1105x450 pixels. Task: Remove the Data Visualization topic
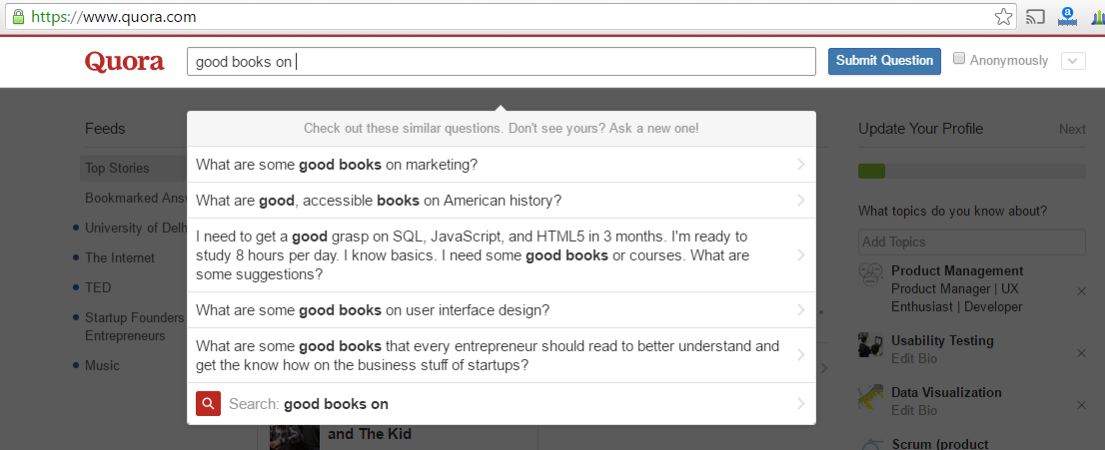tap(1081, 405)
